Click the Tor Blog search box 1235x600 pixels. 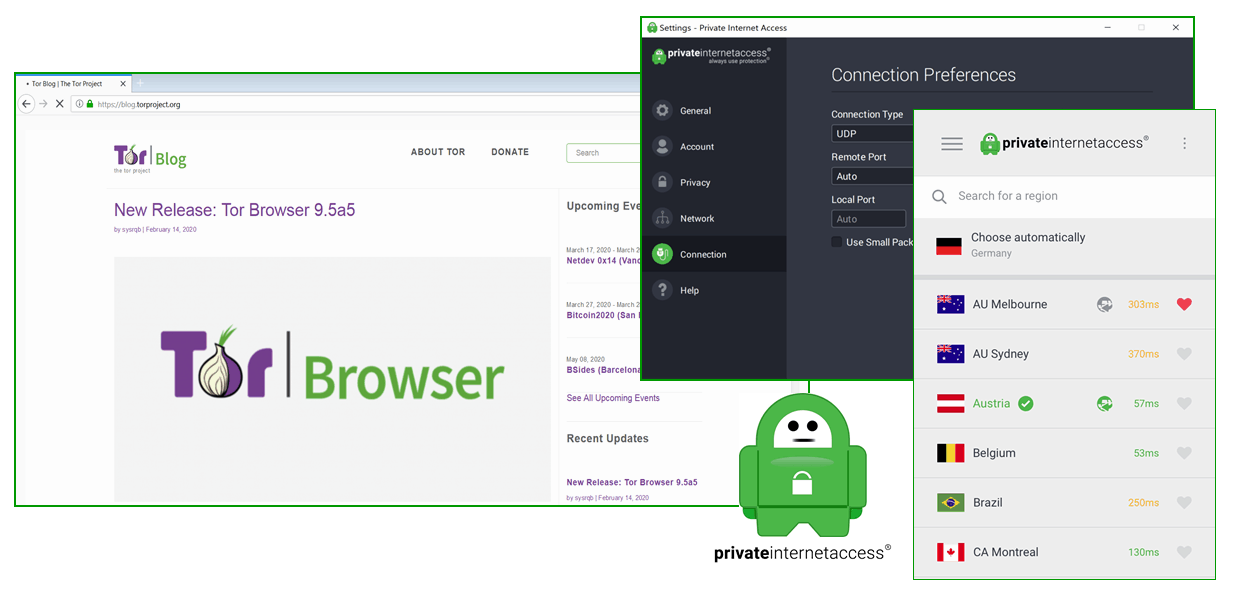point(603,153)
